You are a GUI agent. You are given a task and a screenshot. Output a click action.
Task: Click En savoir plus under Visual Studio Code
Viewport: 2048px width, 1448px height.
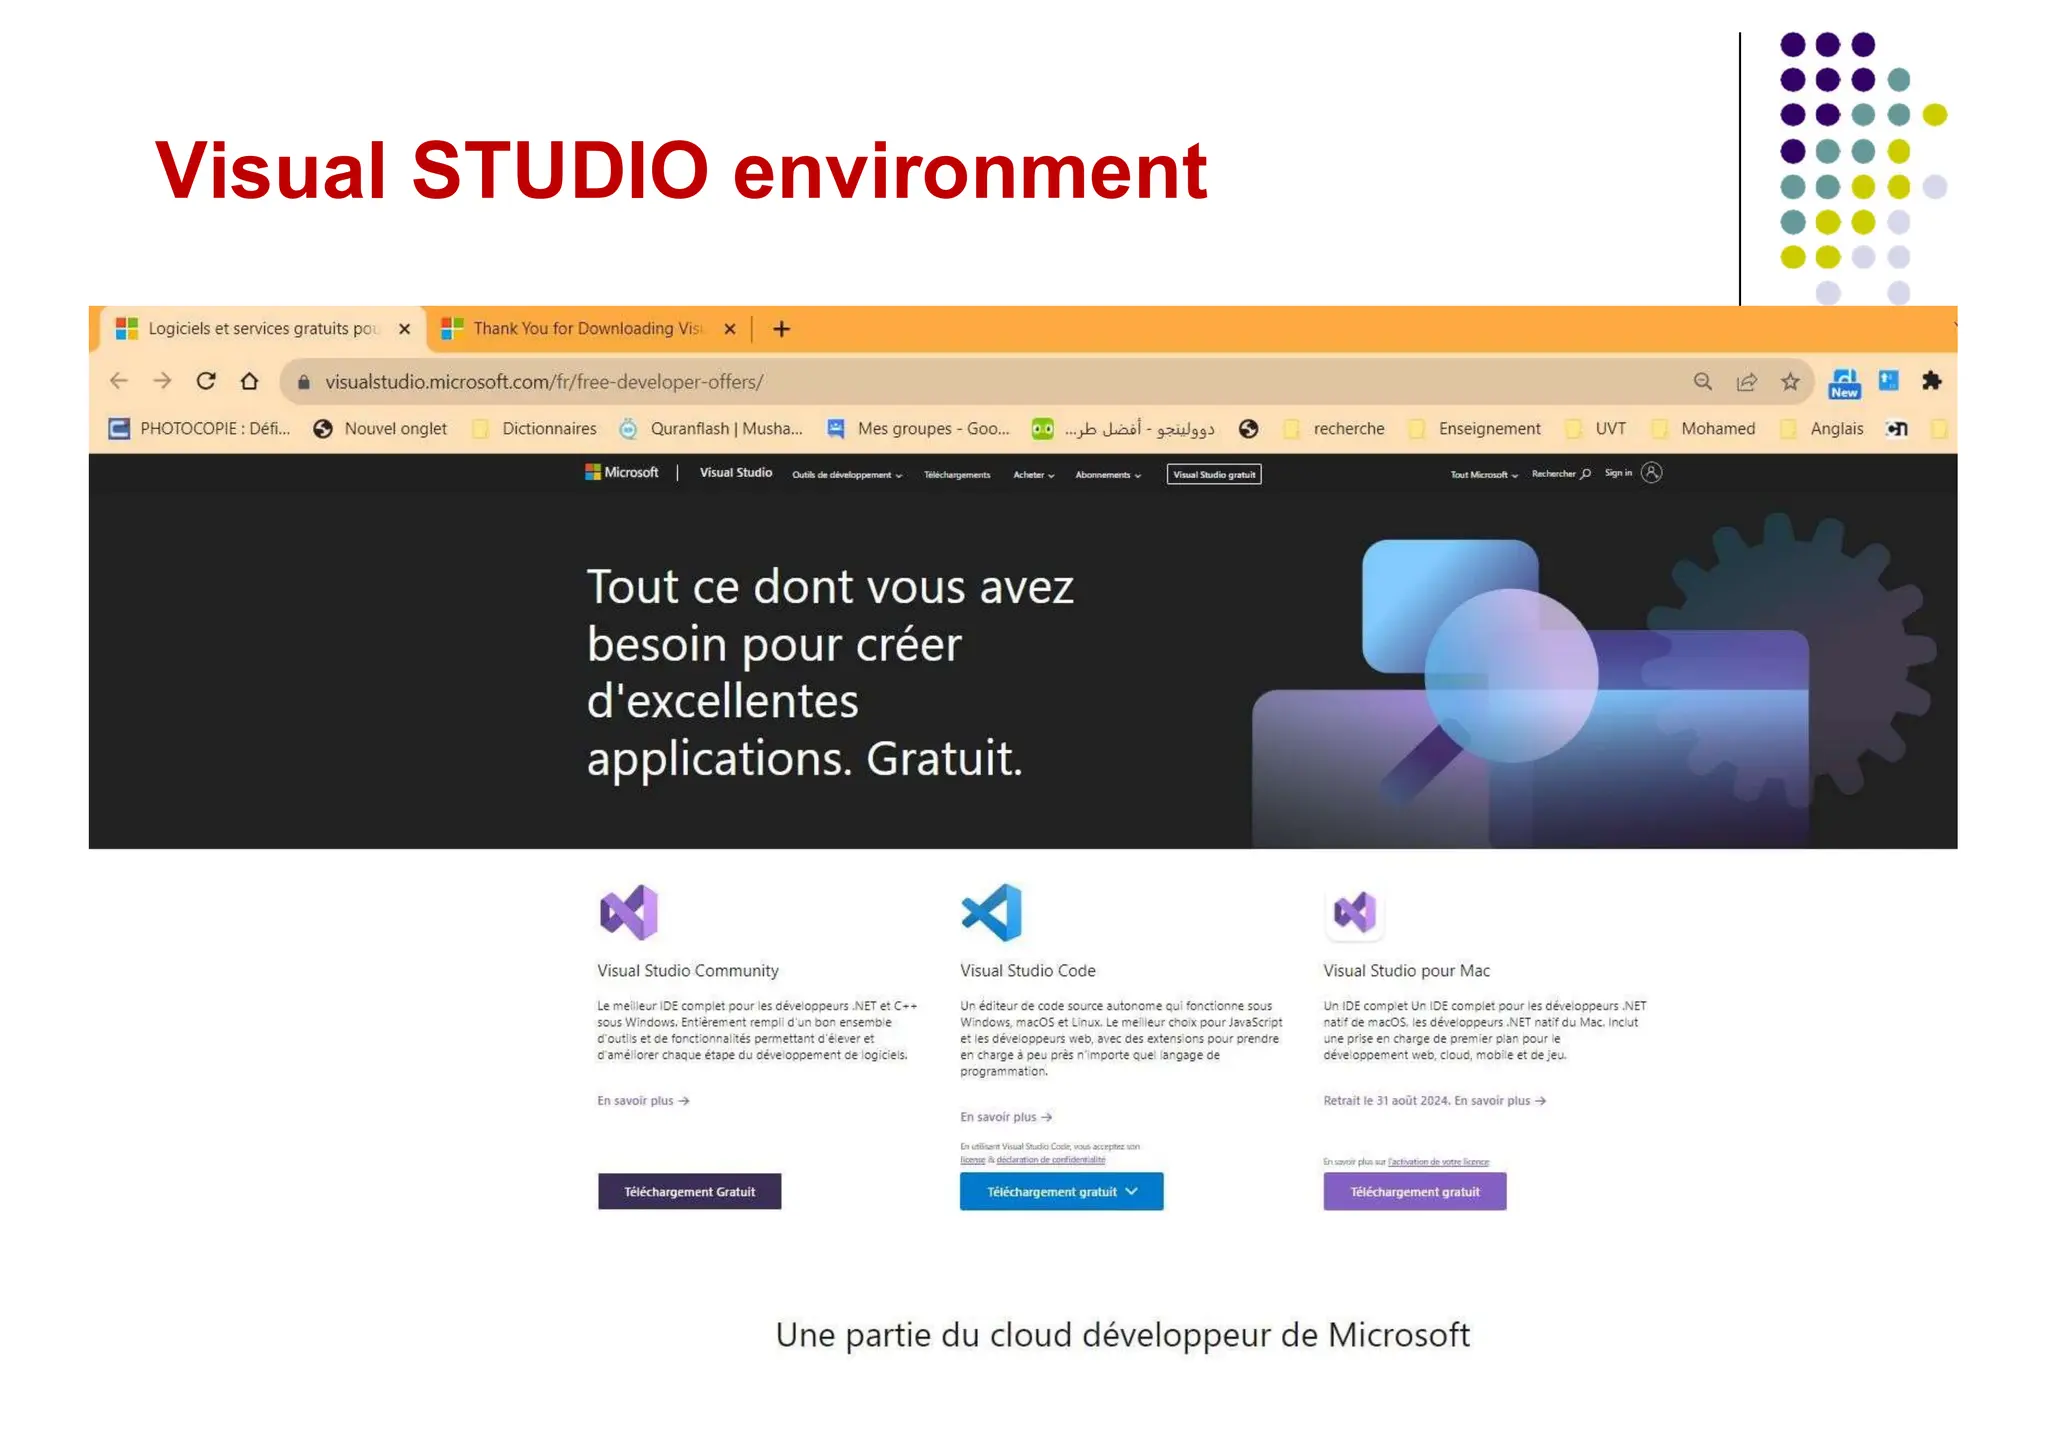click(1006, 1117)
